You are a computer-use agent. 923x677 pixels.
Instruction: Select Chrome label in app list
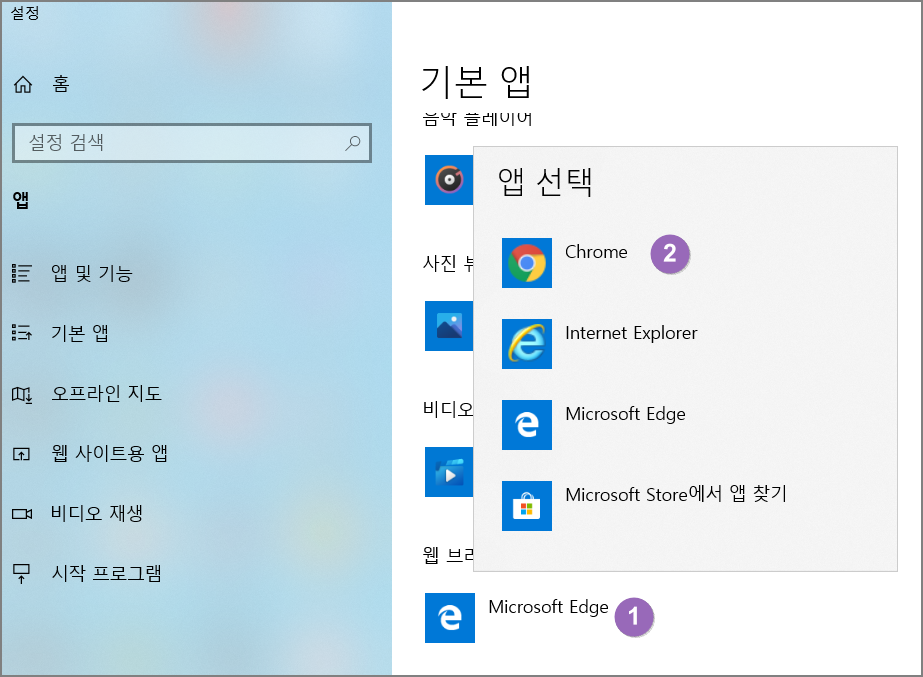[x=596, y=252]
